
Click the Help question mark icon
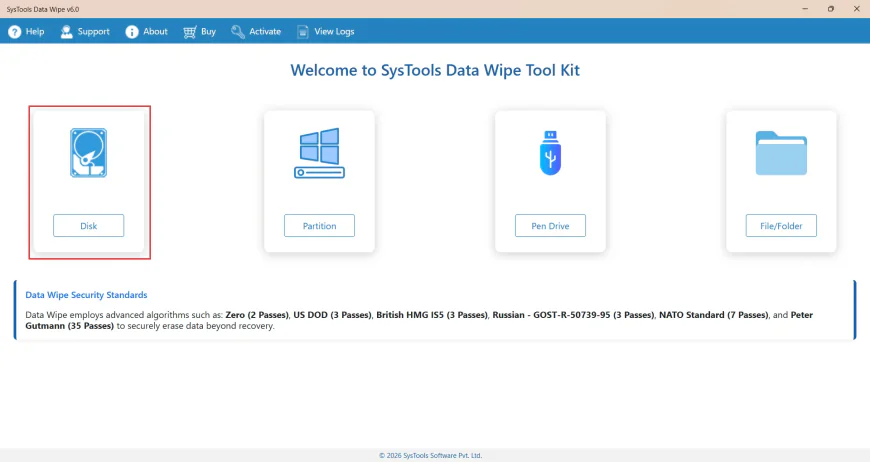click(x=15, y=32)
